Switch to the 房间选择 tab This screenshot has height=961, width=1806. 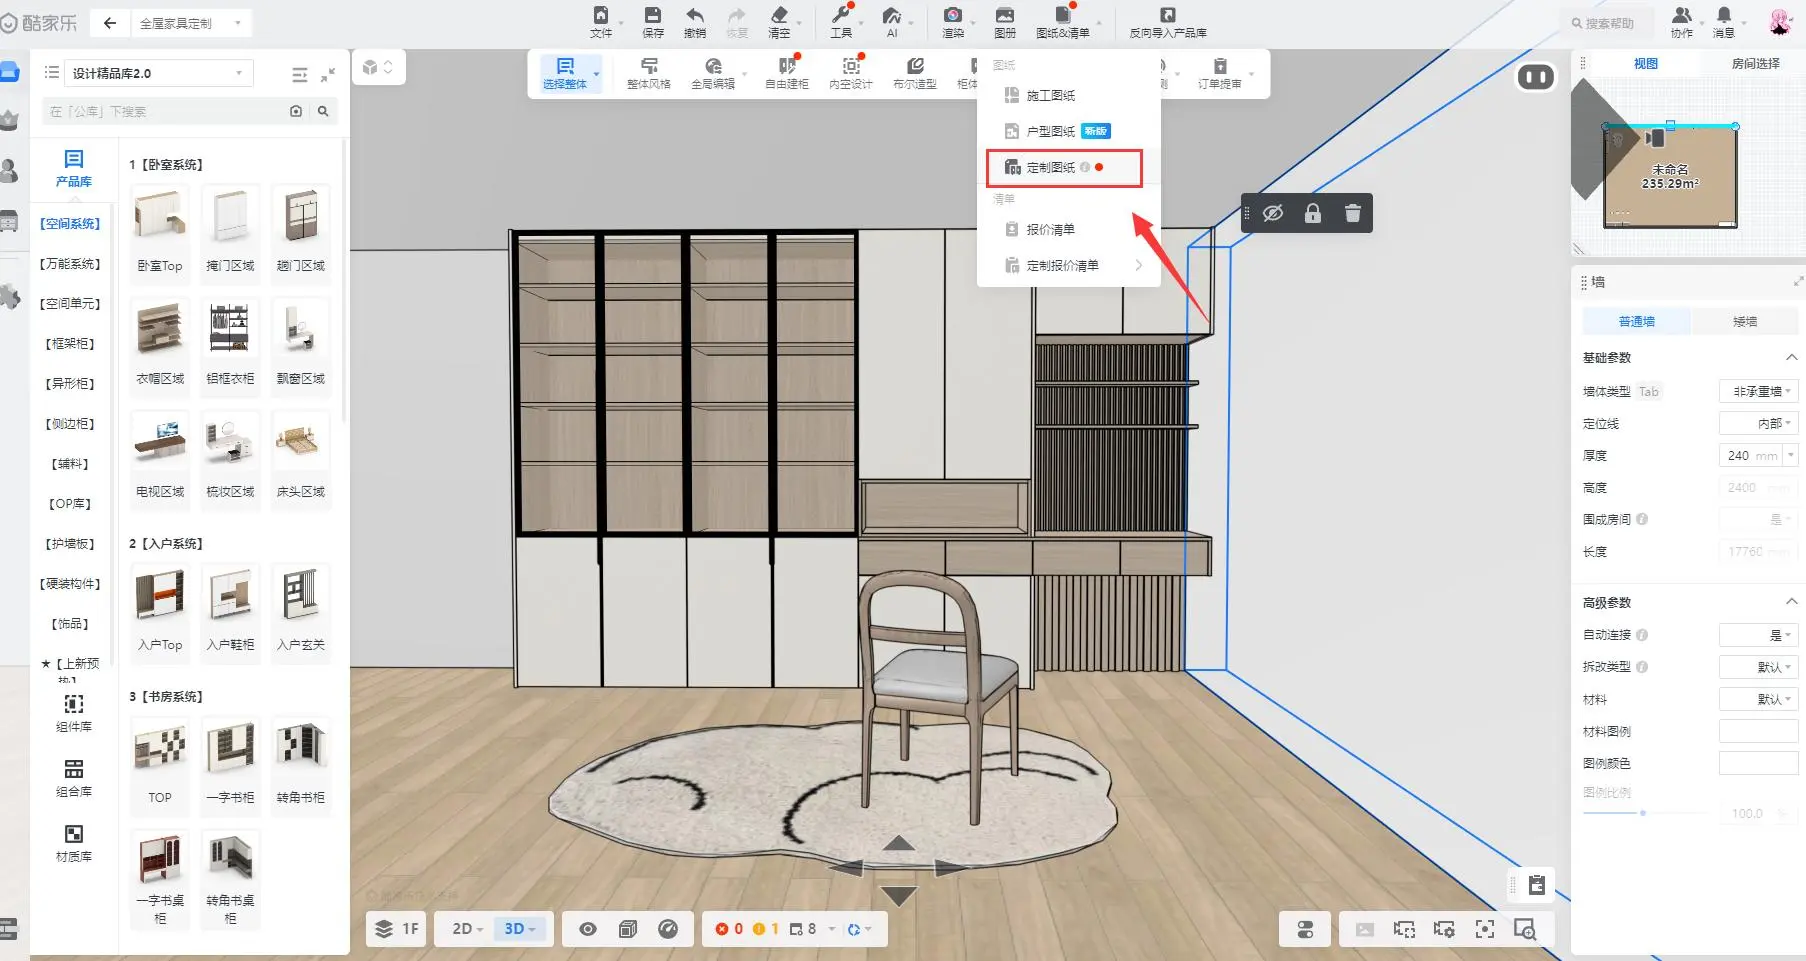coord(1755,63)
